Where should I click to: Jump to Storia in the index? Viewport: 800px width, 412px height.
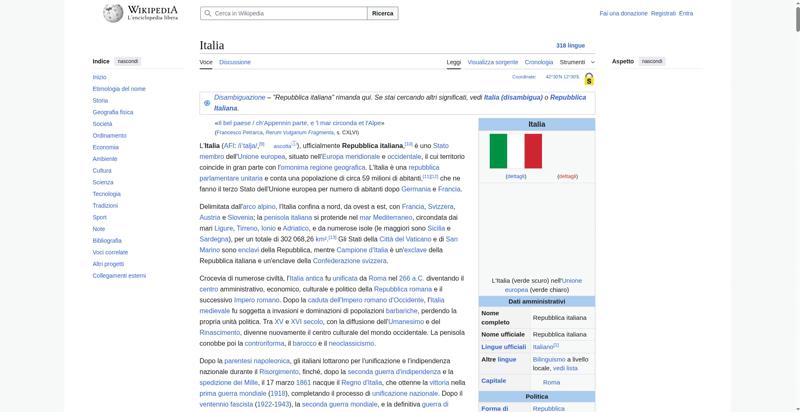click(x=100, y=100)
